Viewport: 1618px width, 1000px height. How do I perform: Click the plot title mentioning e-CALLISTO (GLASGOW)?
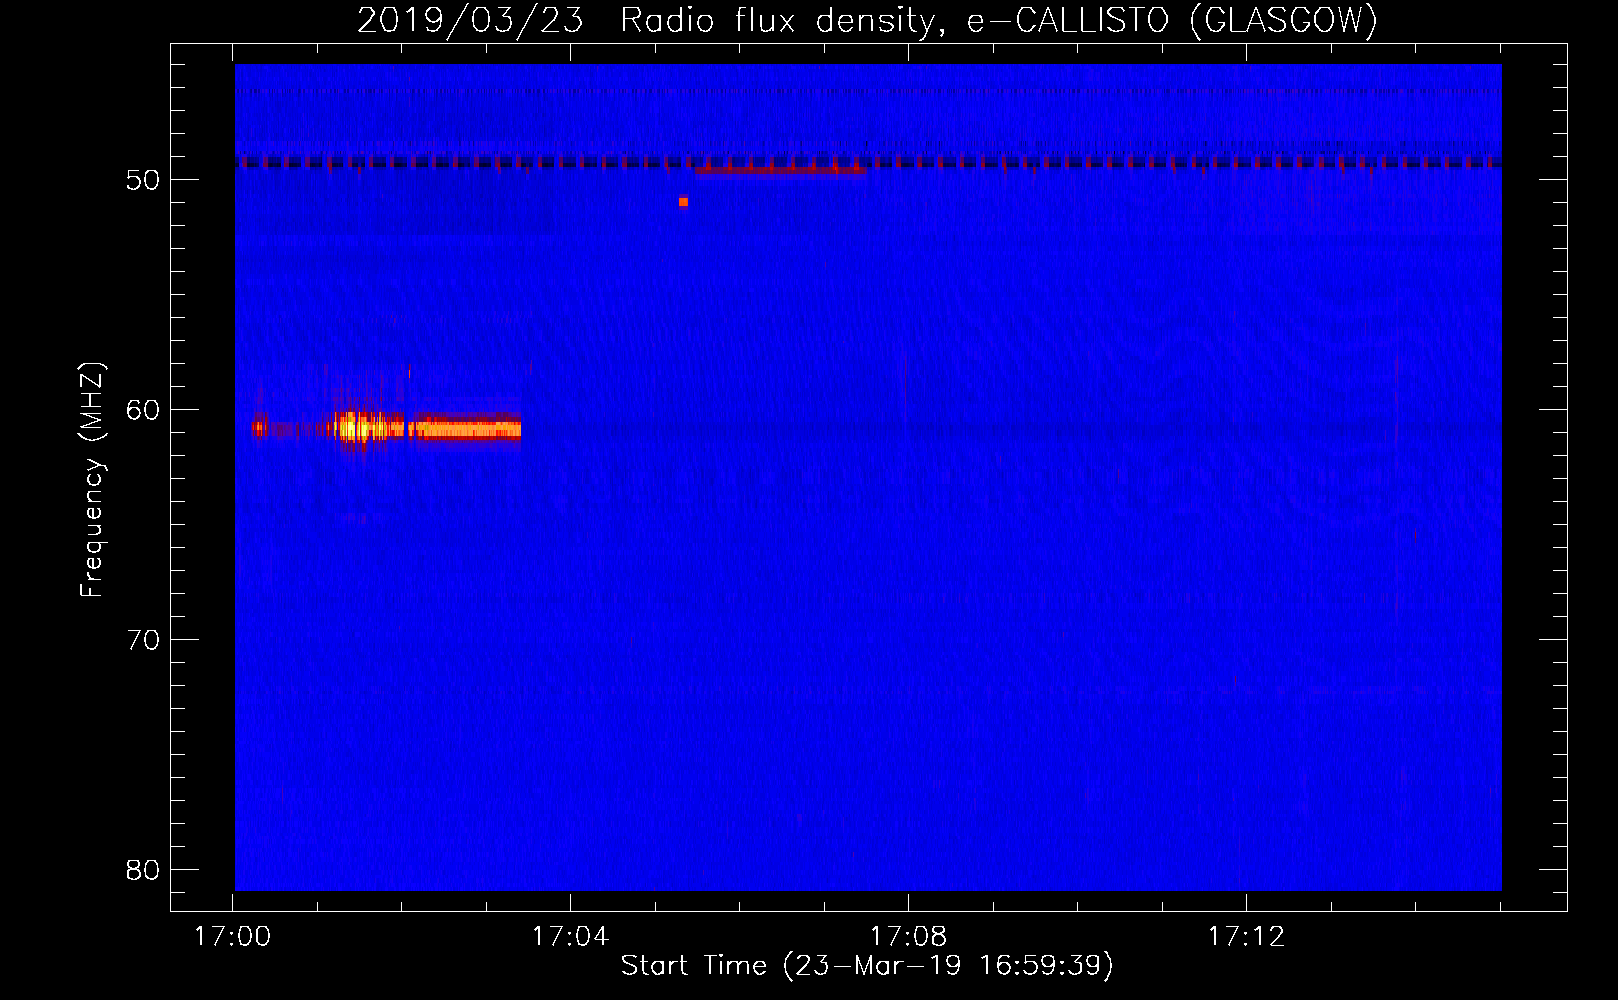click(867, 20)
